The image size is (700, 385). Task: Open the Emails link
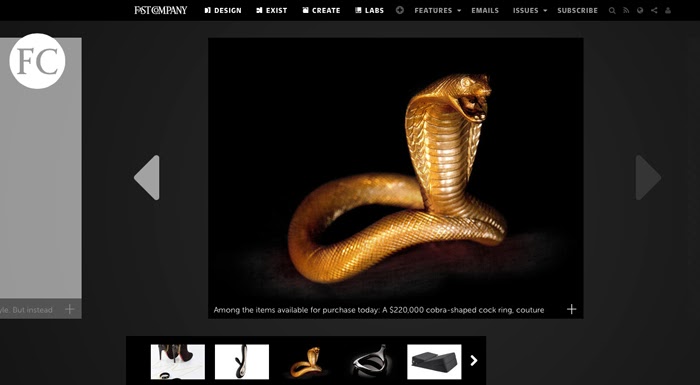[x=485, y=11]
